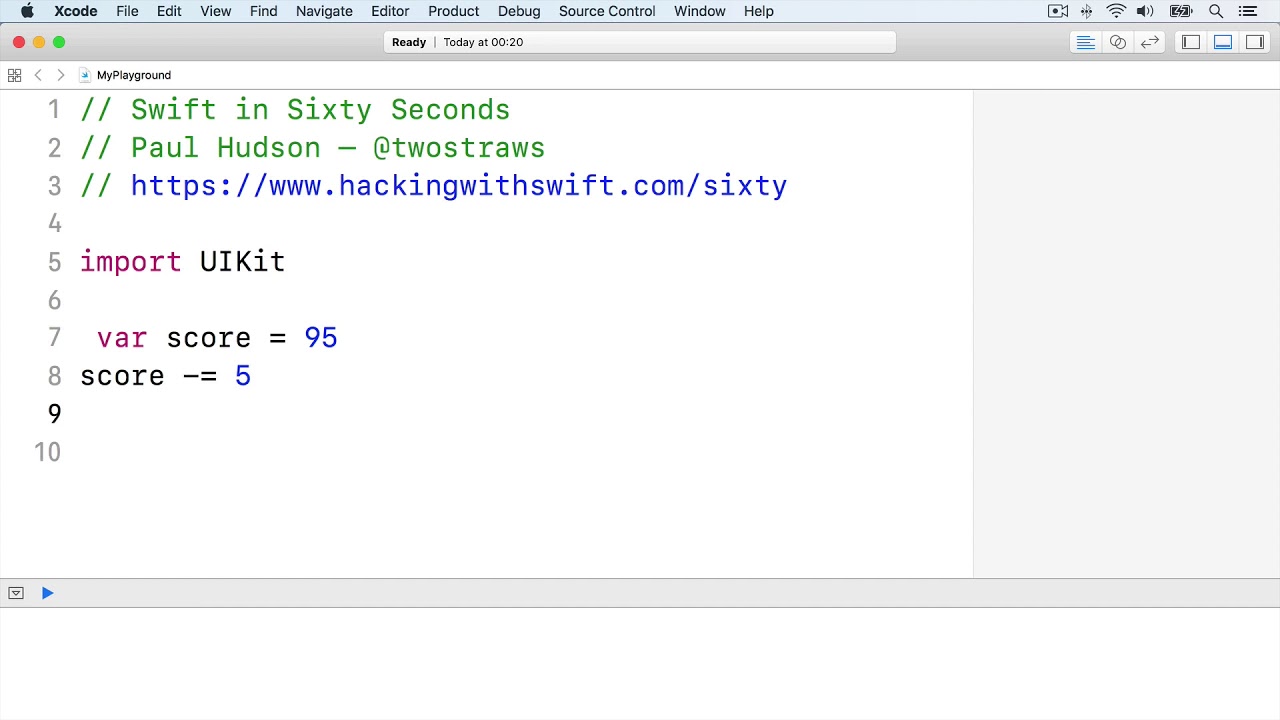Open the Editor menu
This screenshot has height=720, width=1280.
click(390, 11)
